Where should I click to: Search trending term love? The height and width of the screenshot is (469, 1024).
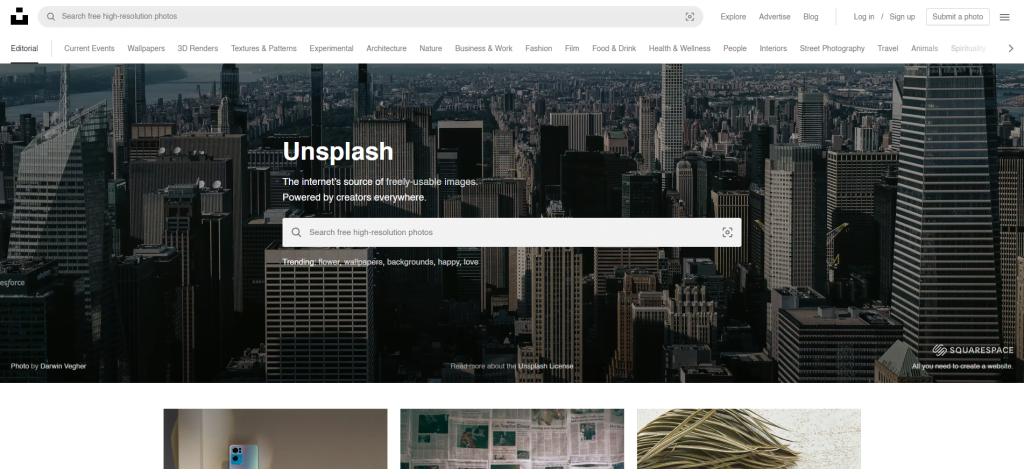click(x=471, y=262)
